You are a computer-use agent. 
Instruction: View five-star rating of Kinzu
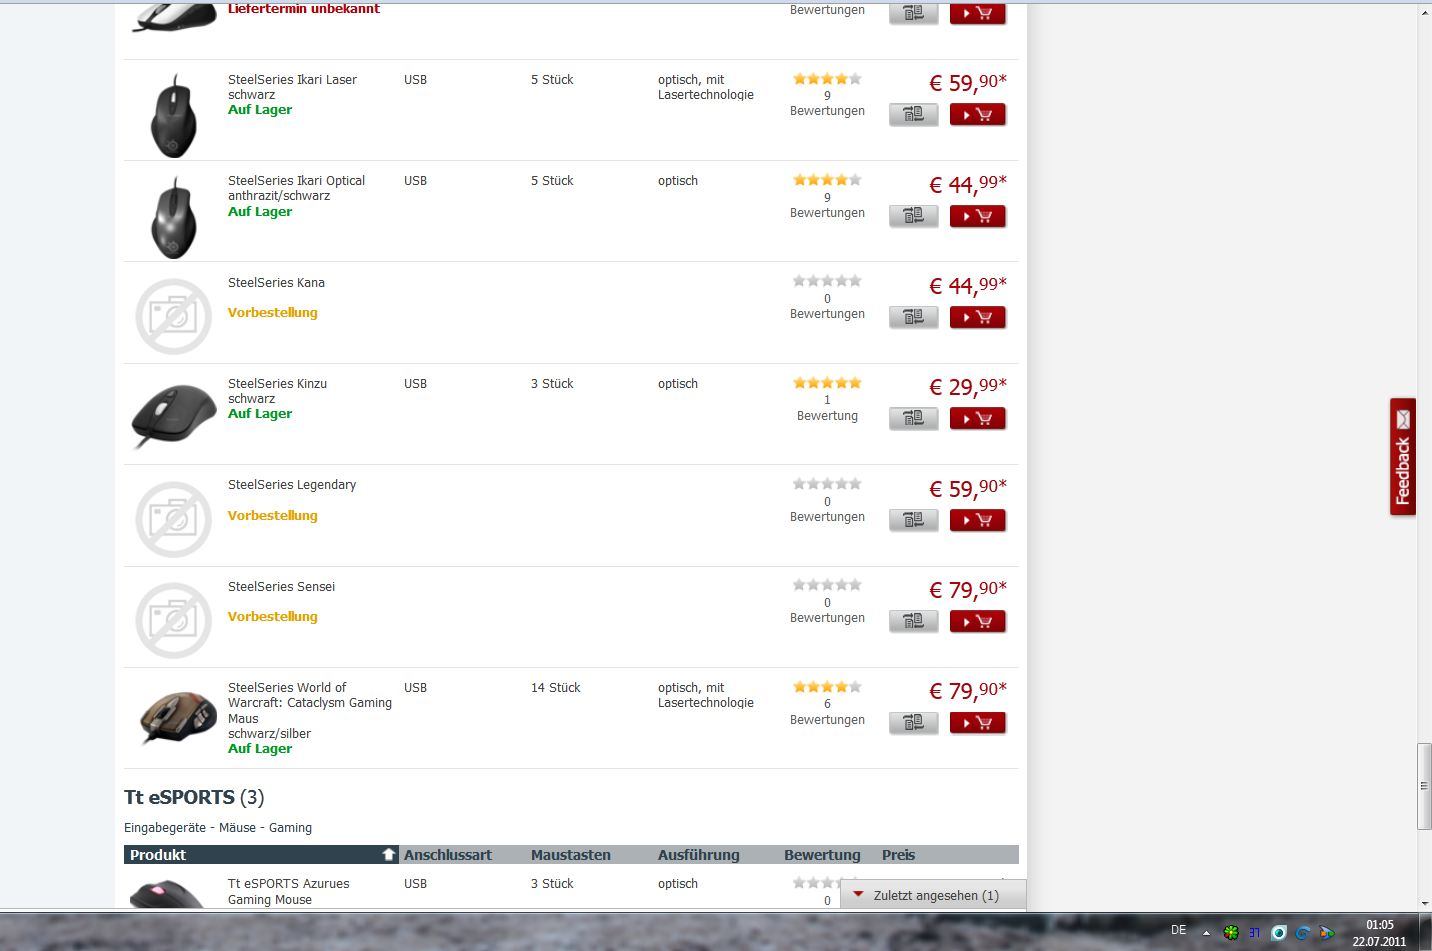click(827, 383)
